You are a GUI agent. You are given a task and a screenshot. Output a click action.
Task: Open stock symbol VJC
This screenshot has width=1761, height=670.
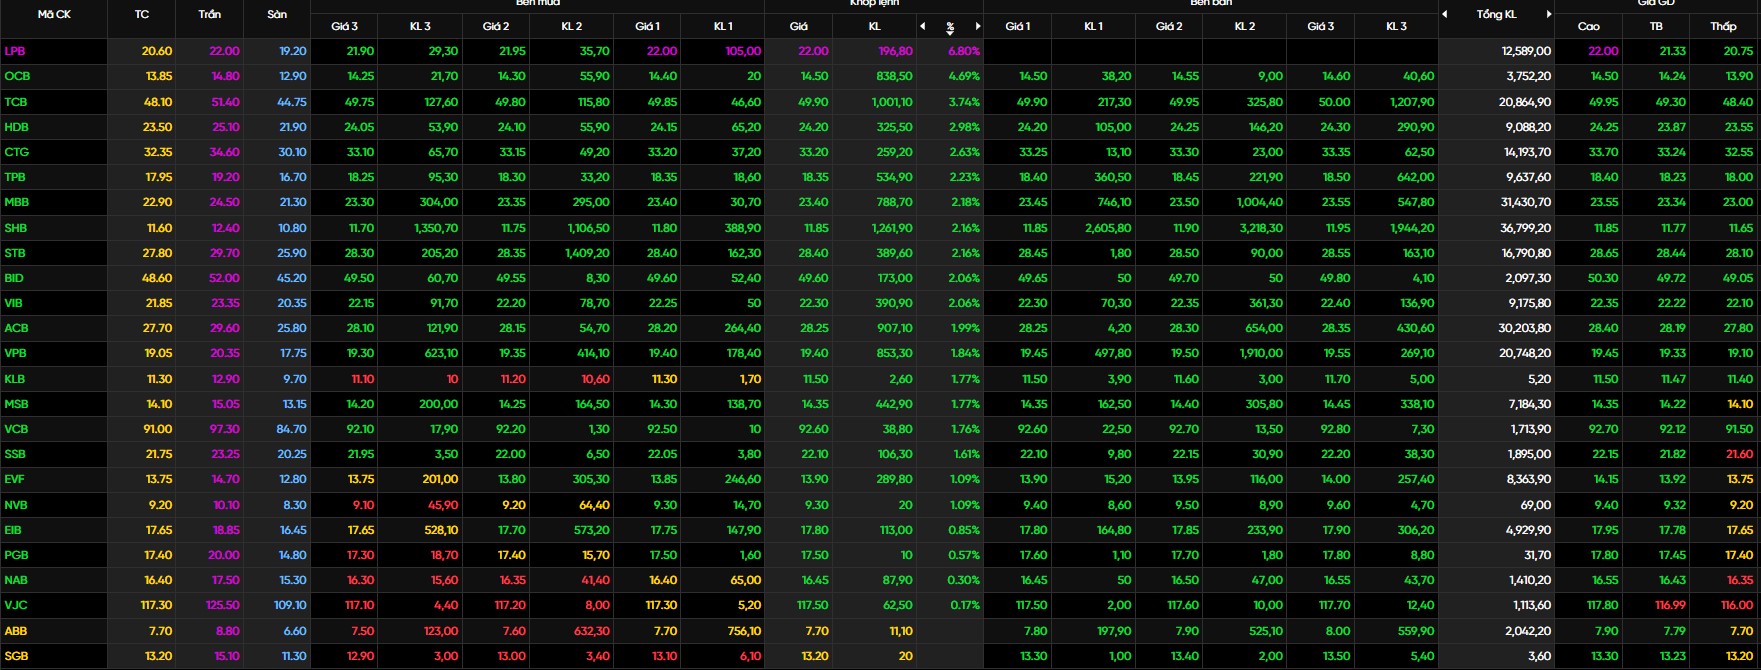point(16,605)
